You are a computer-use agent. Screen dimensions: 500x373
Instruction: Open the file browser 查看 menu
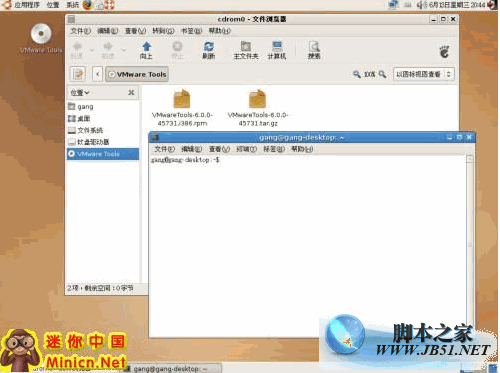135,31
